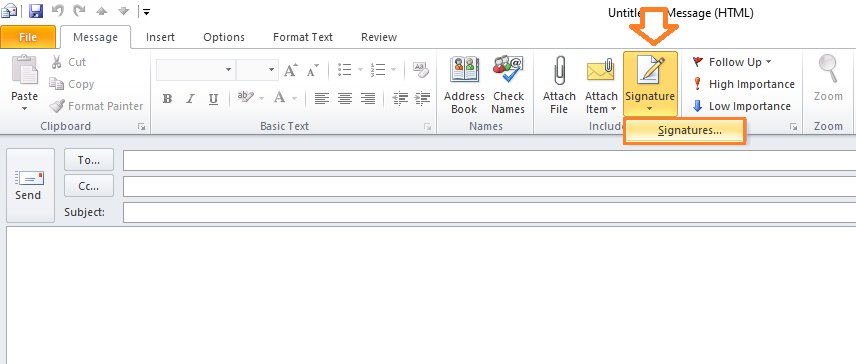Click the Increase Indent icon
Image resolution: width=856 pixels, height=364 pixels.
423,99
